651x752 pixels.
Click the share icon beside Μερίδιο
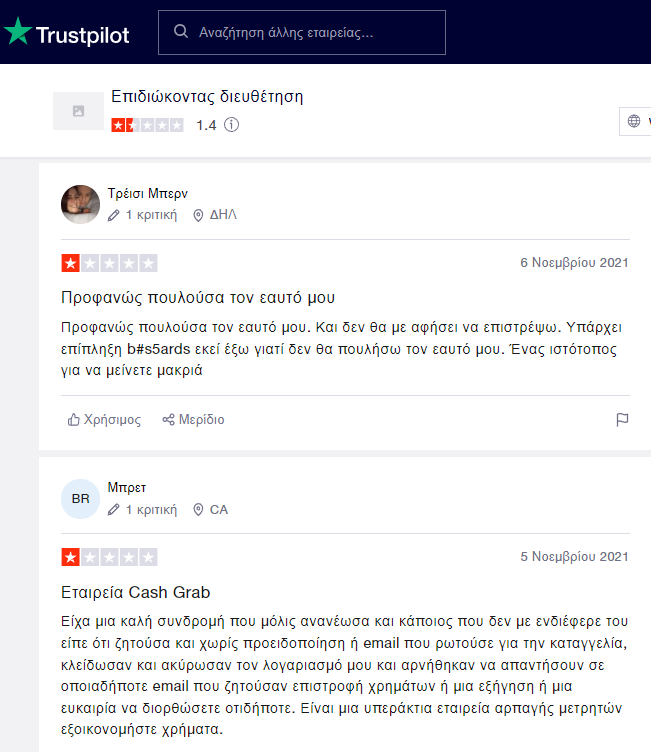click(168, 420)
